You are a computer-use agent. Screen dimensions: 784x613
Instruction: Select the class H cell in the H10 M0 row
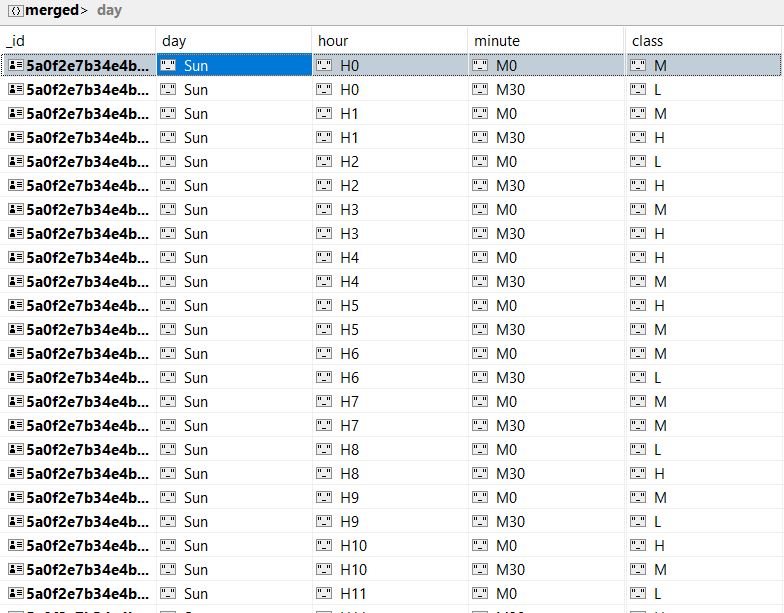point(704,545)
